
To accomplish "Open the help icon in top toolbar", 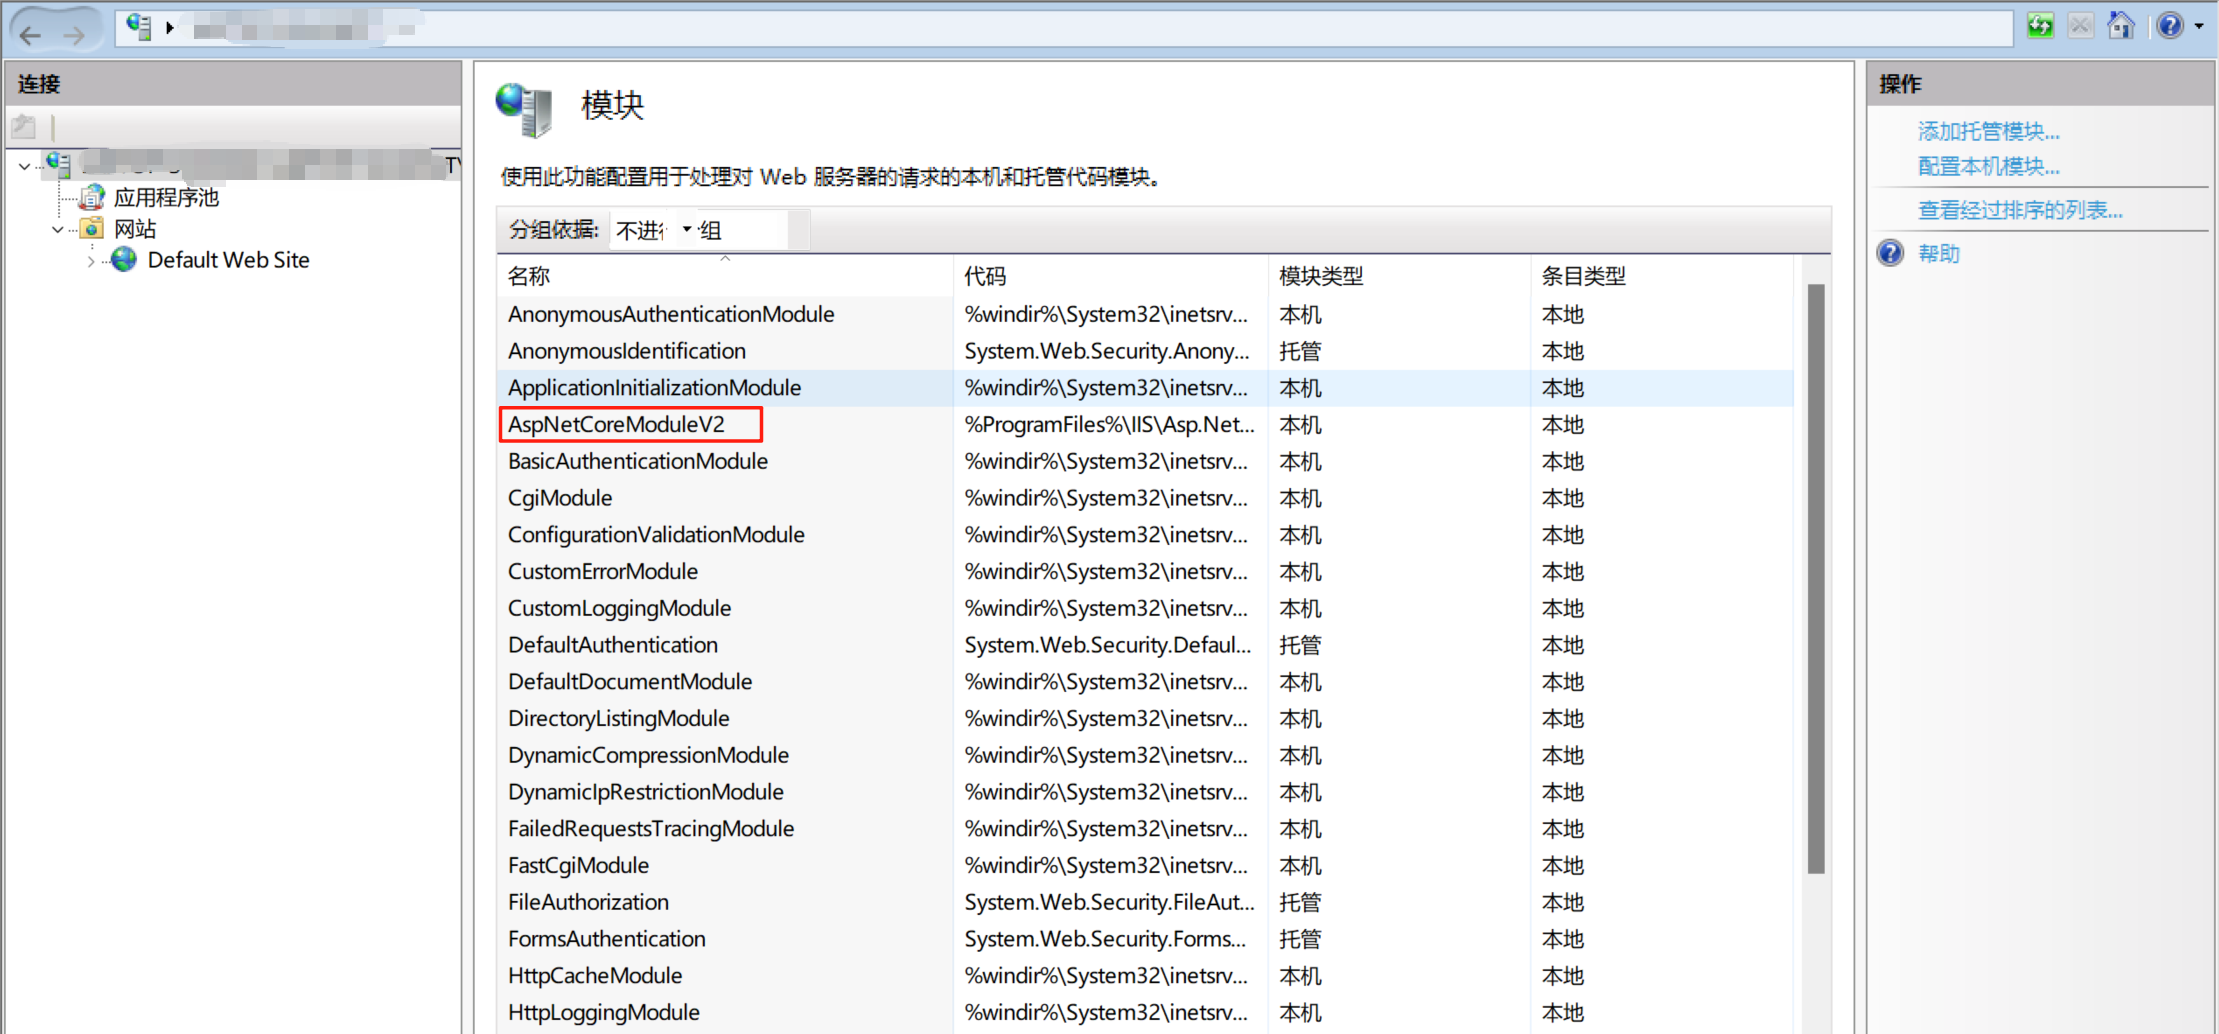I will point(2169,26).
